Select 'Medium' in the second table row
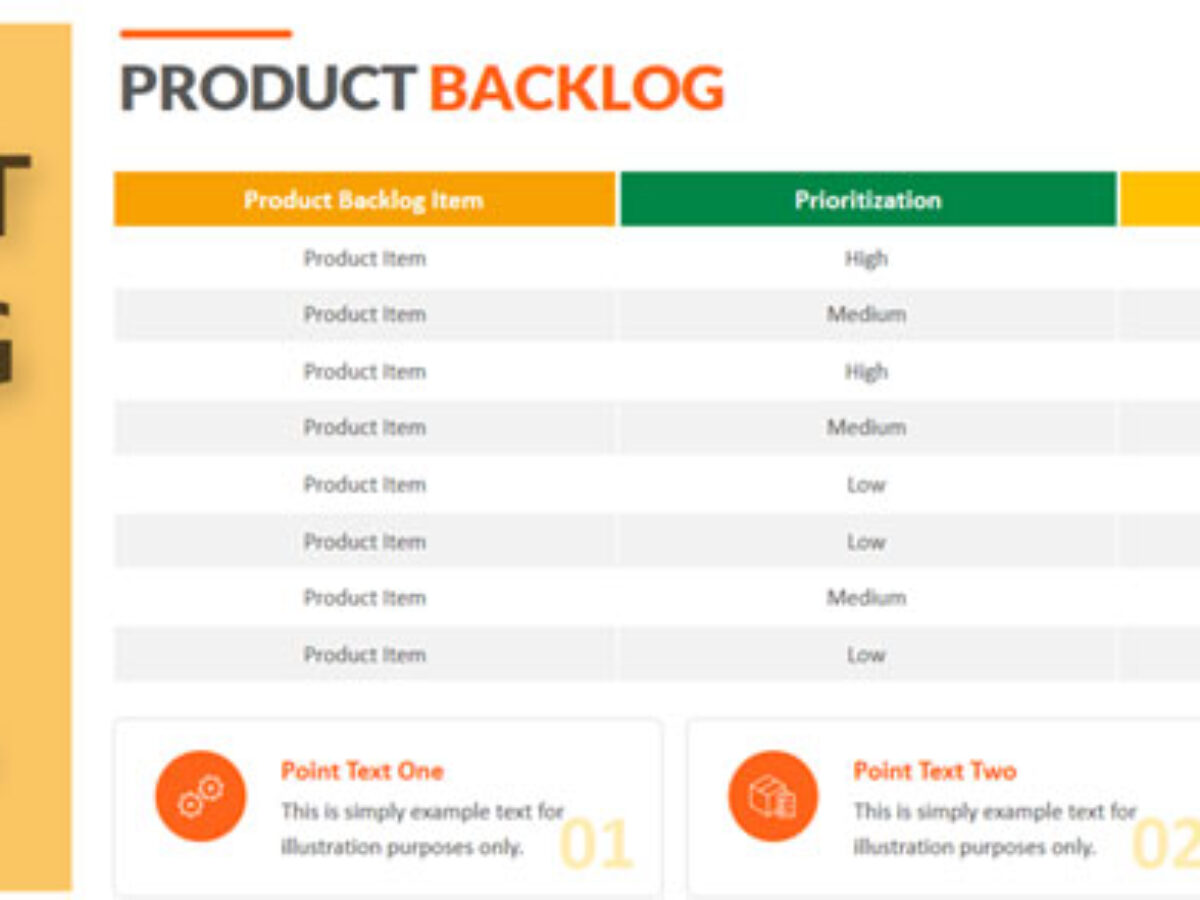This screenshot has height=900, width=1200. 866,314
